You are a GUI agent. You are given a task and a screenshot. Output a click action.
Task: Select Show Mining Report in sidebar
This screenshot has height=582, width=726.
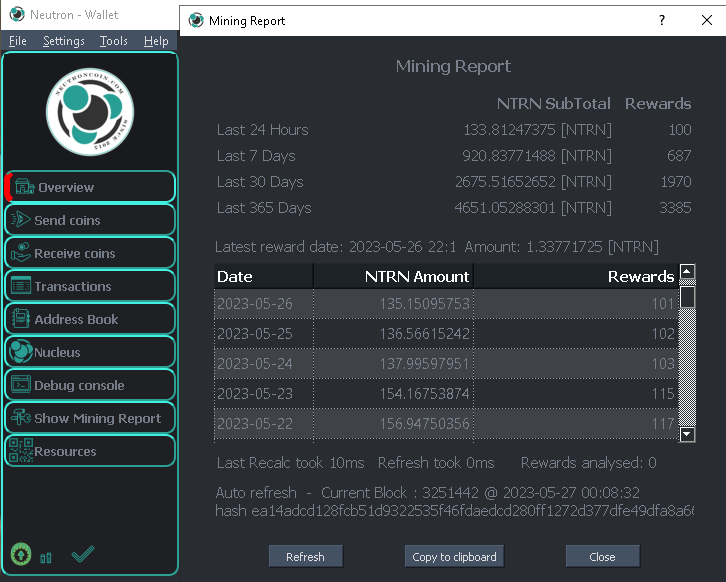[90, 418]
